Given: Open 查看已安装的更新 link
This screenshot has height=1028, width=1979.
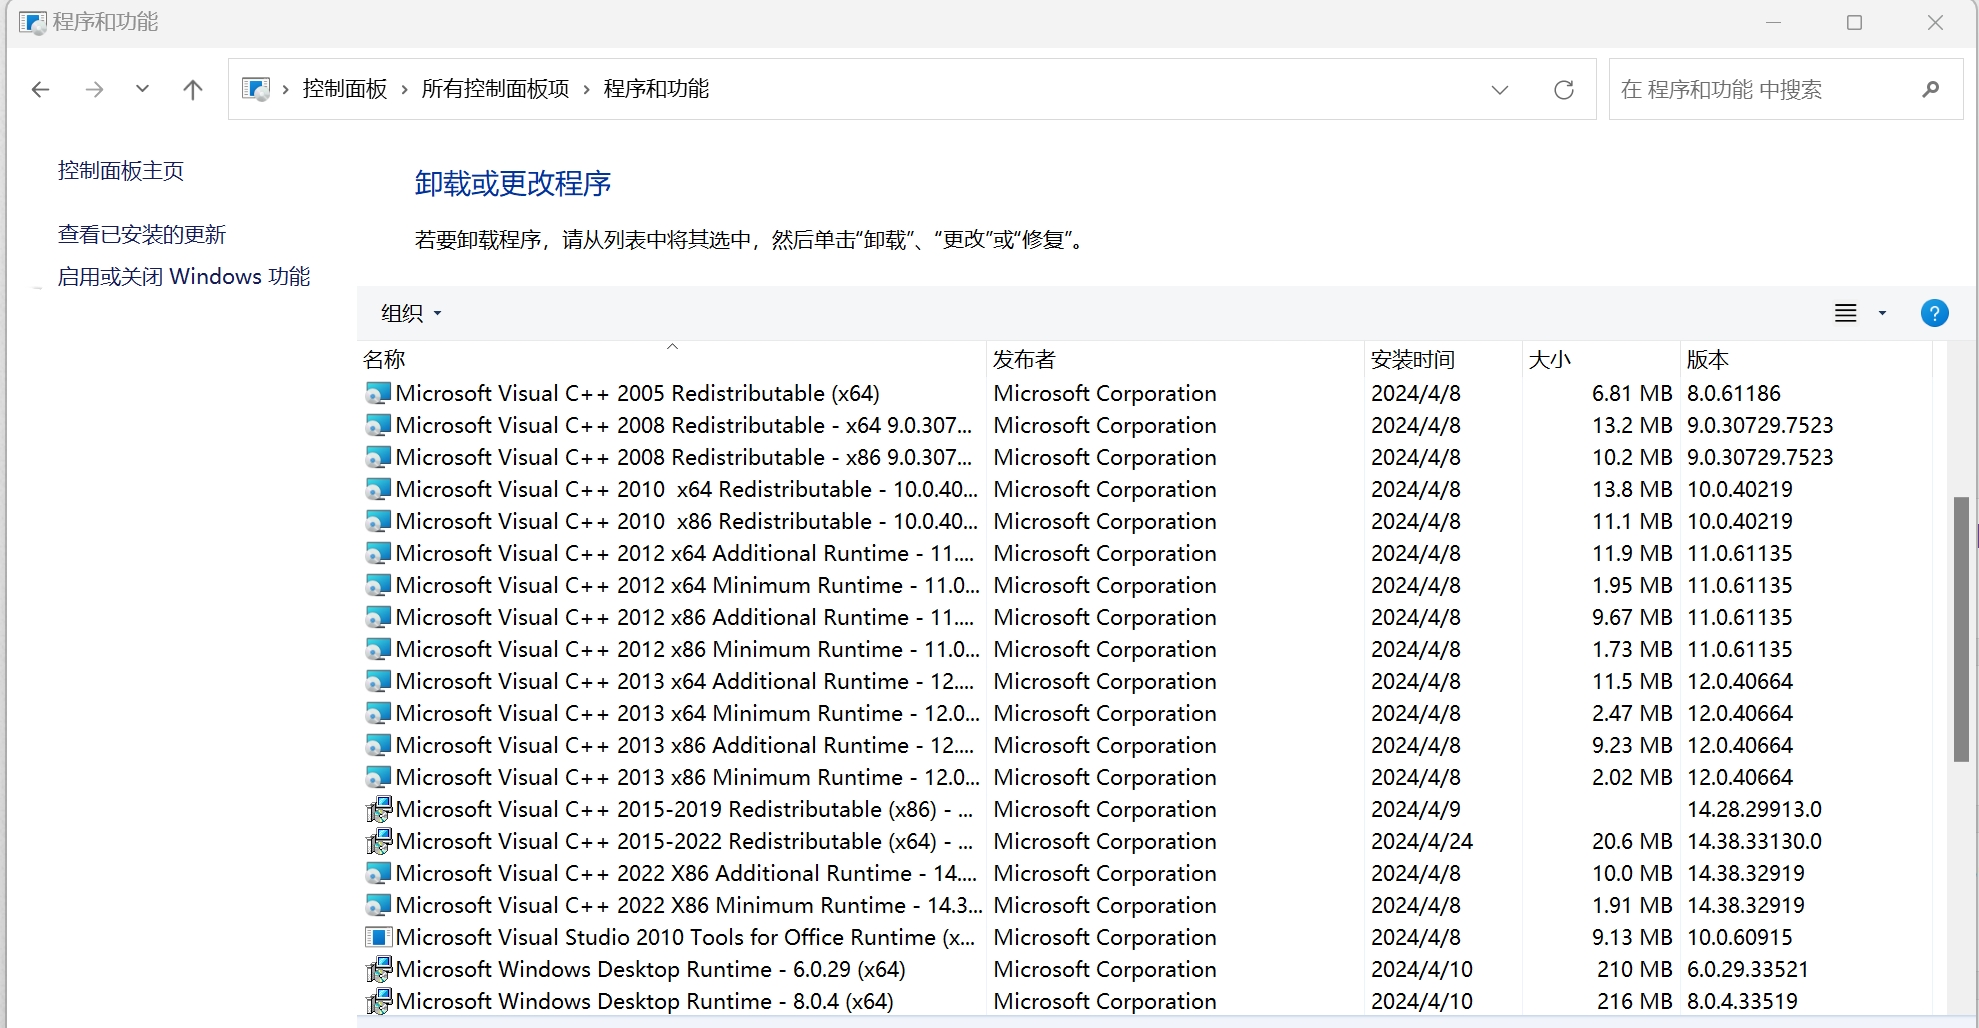Looking at the screenshot, I should point(142,235).
